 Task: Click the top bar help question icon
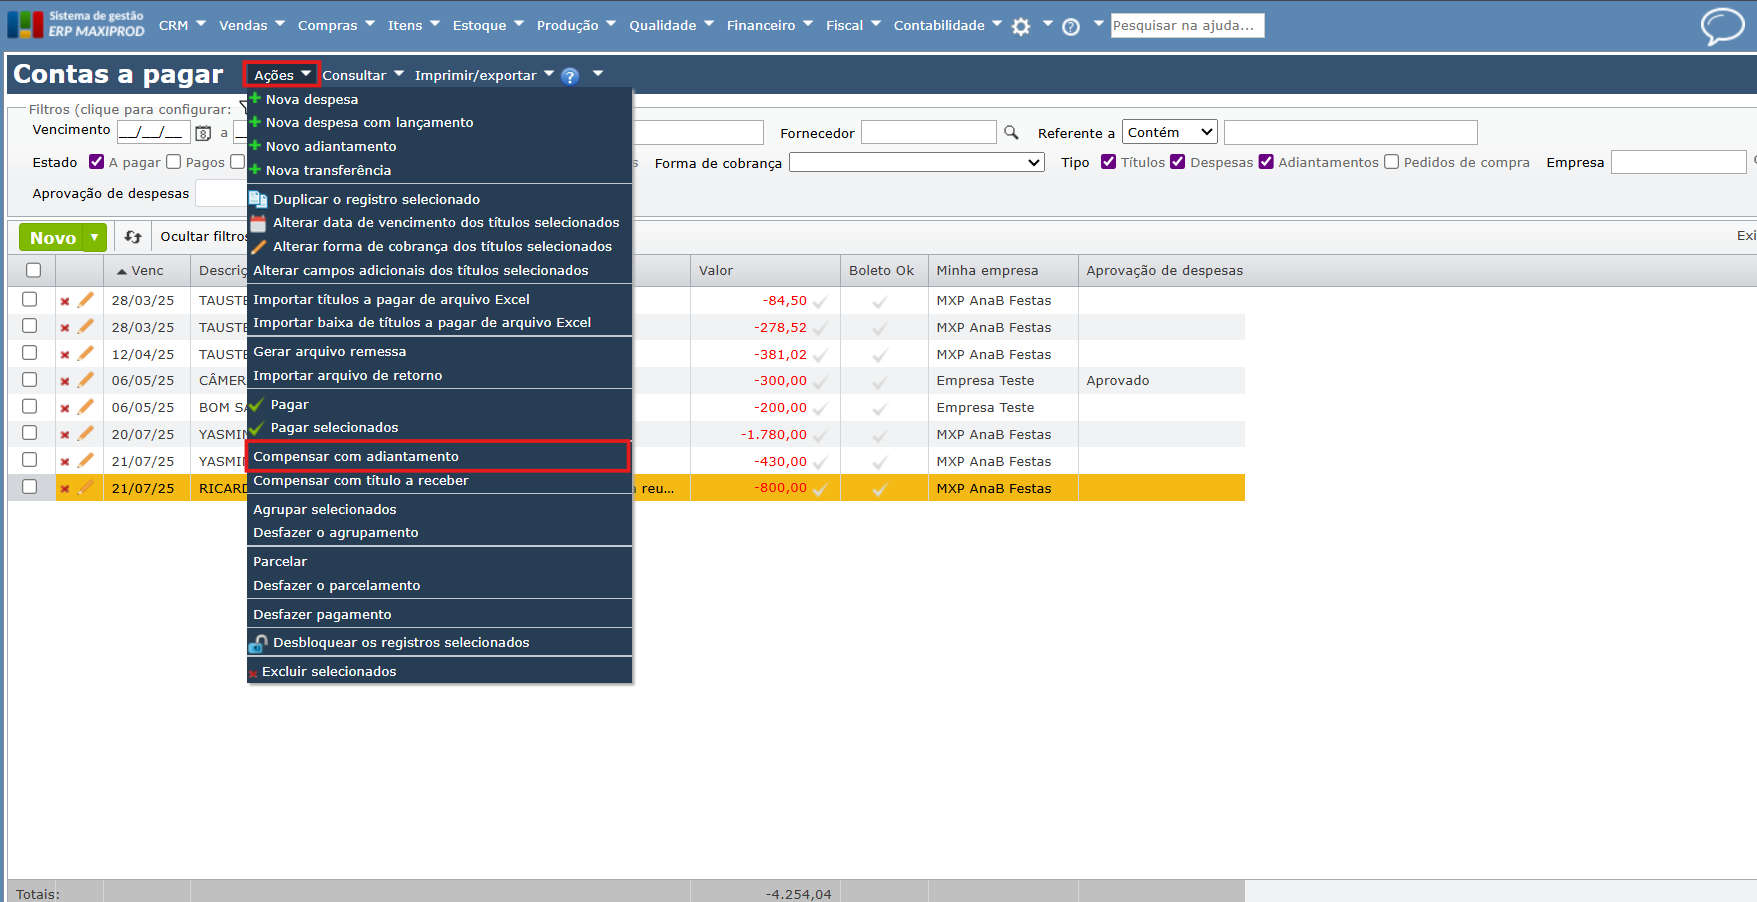click(x=1071, y=27)
